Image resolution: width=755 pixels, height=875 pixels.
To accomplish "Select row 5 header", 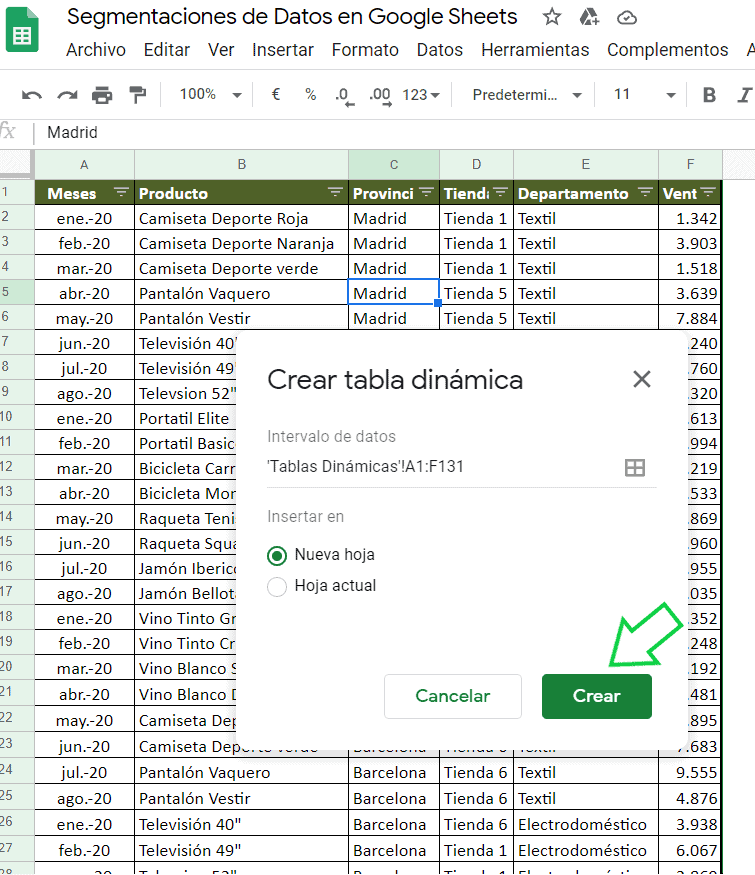I will coord(17,292).
